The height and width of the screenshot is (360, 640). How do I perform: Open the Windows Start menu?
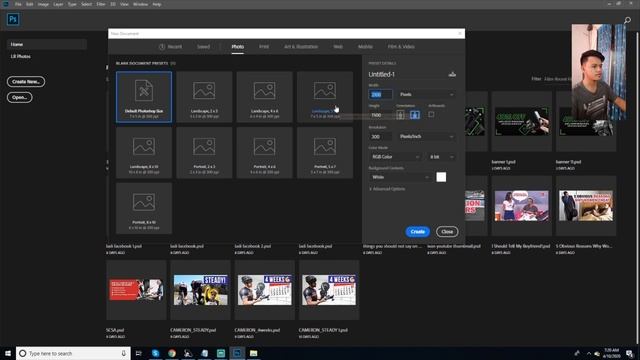[x=8, y=353]
